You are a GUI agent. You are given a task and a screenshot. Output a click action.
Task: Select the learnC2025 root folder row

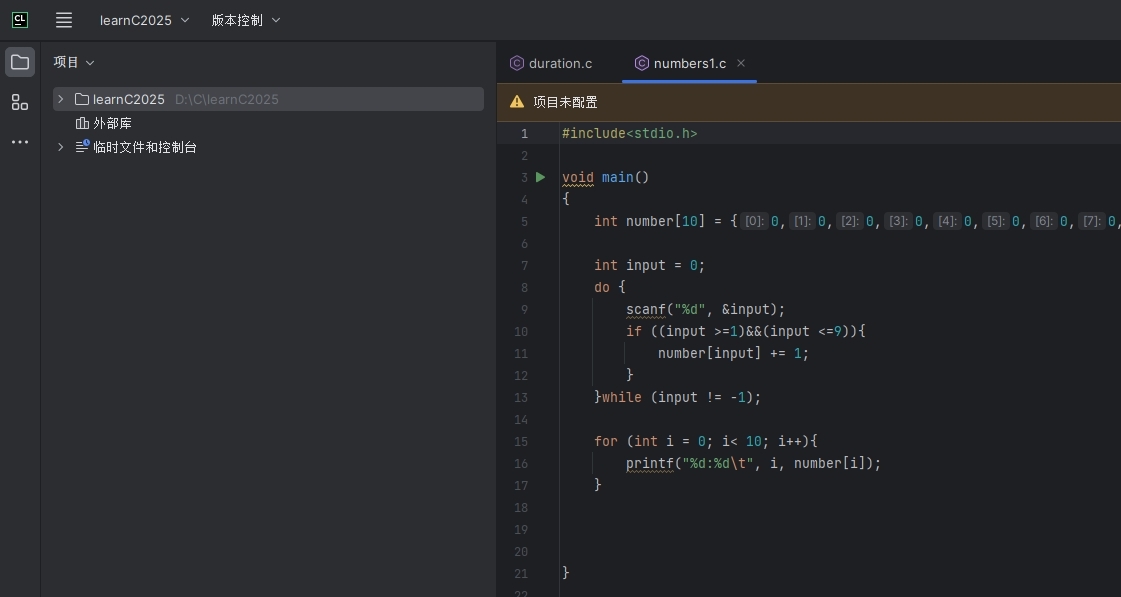click(x=268, y=99)
